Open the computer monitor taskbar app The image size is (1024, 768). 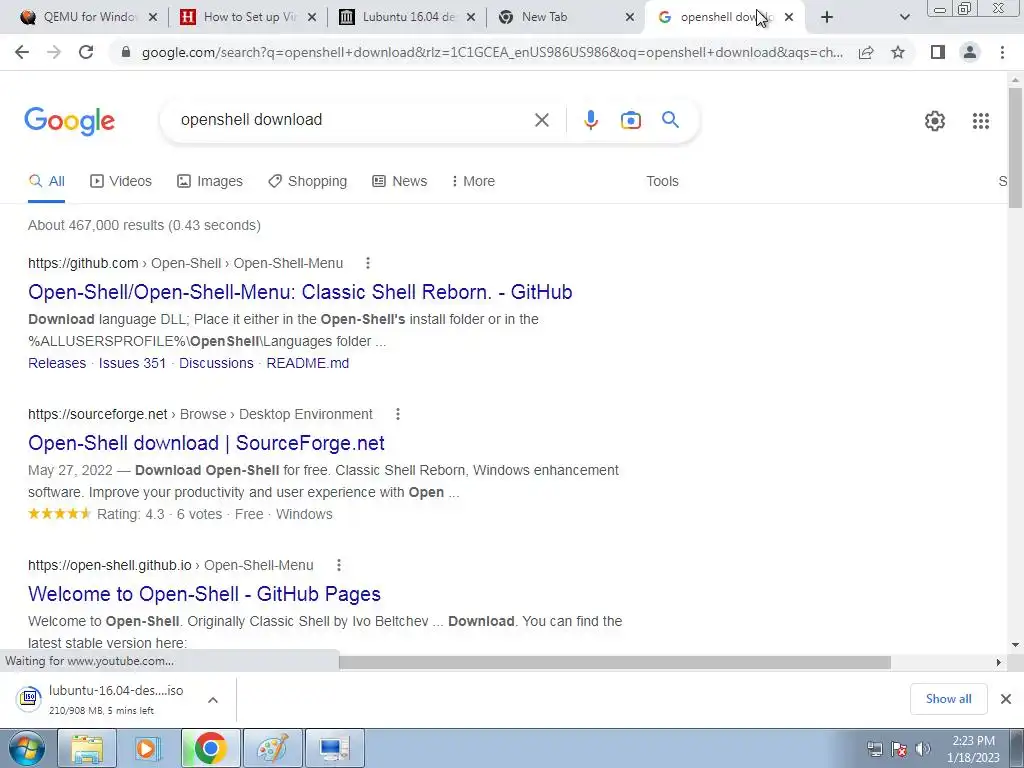tap(334, 748)
